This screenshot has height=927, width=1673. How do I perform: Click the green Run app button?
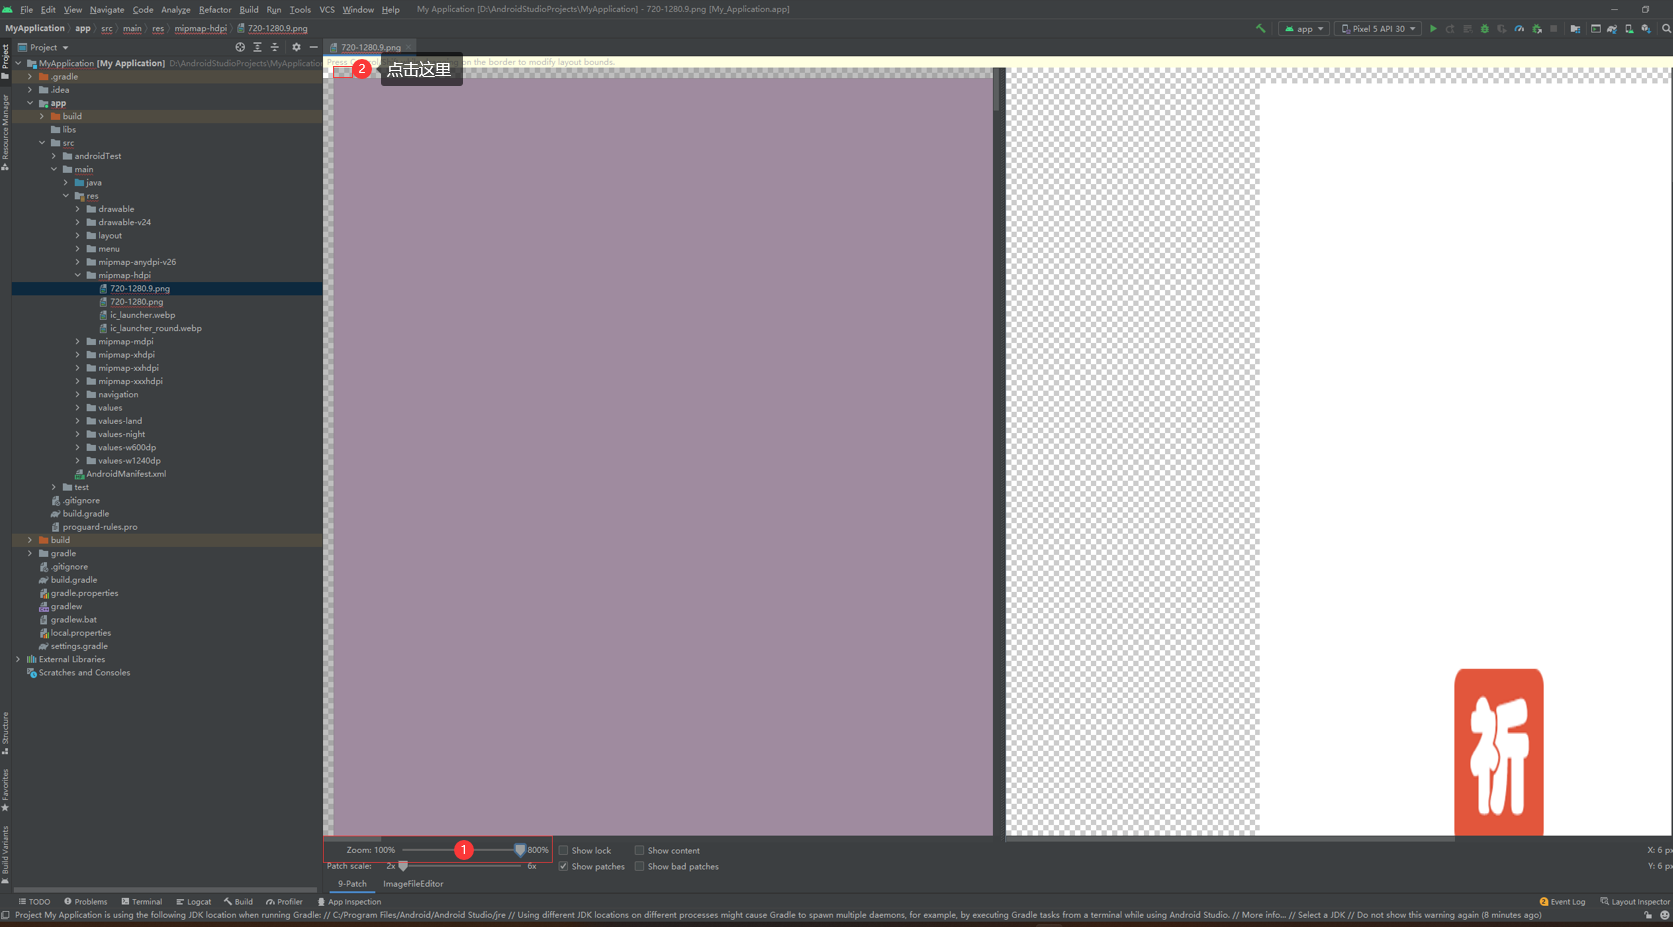[1433, 29]
